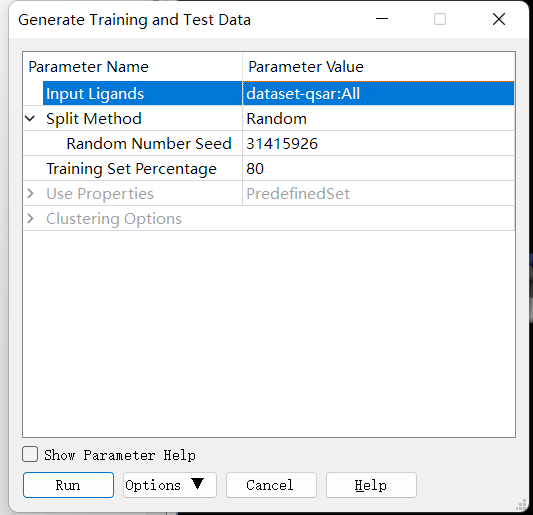The width and height of the screenshot is (533, 515).
Task: Open the Options dropdown arrow
Action: (x=197, y=484)
